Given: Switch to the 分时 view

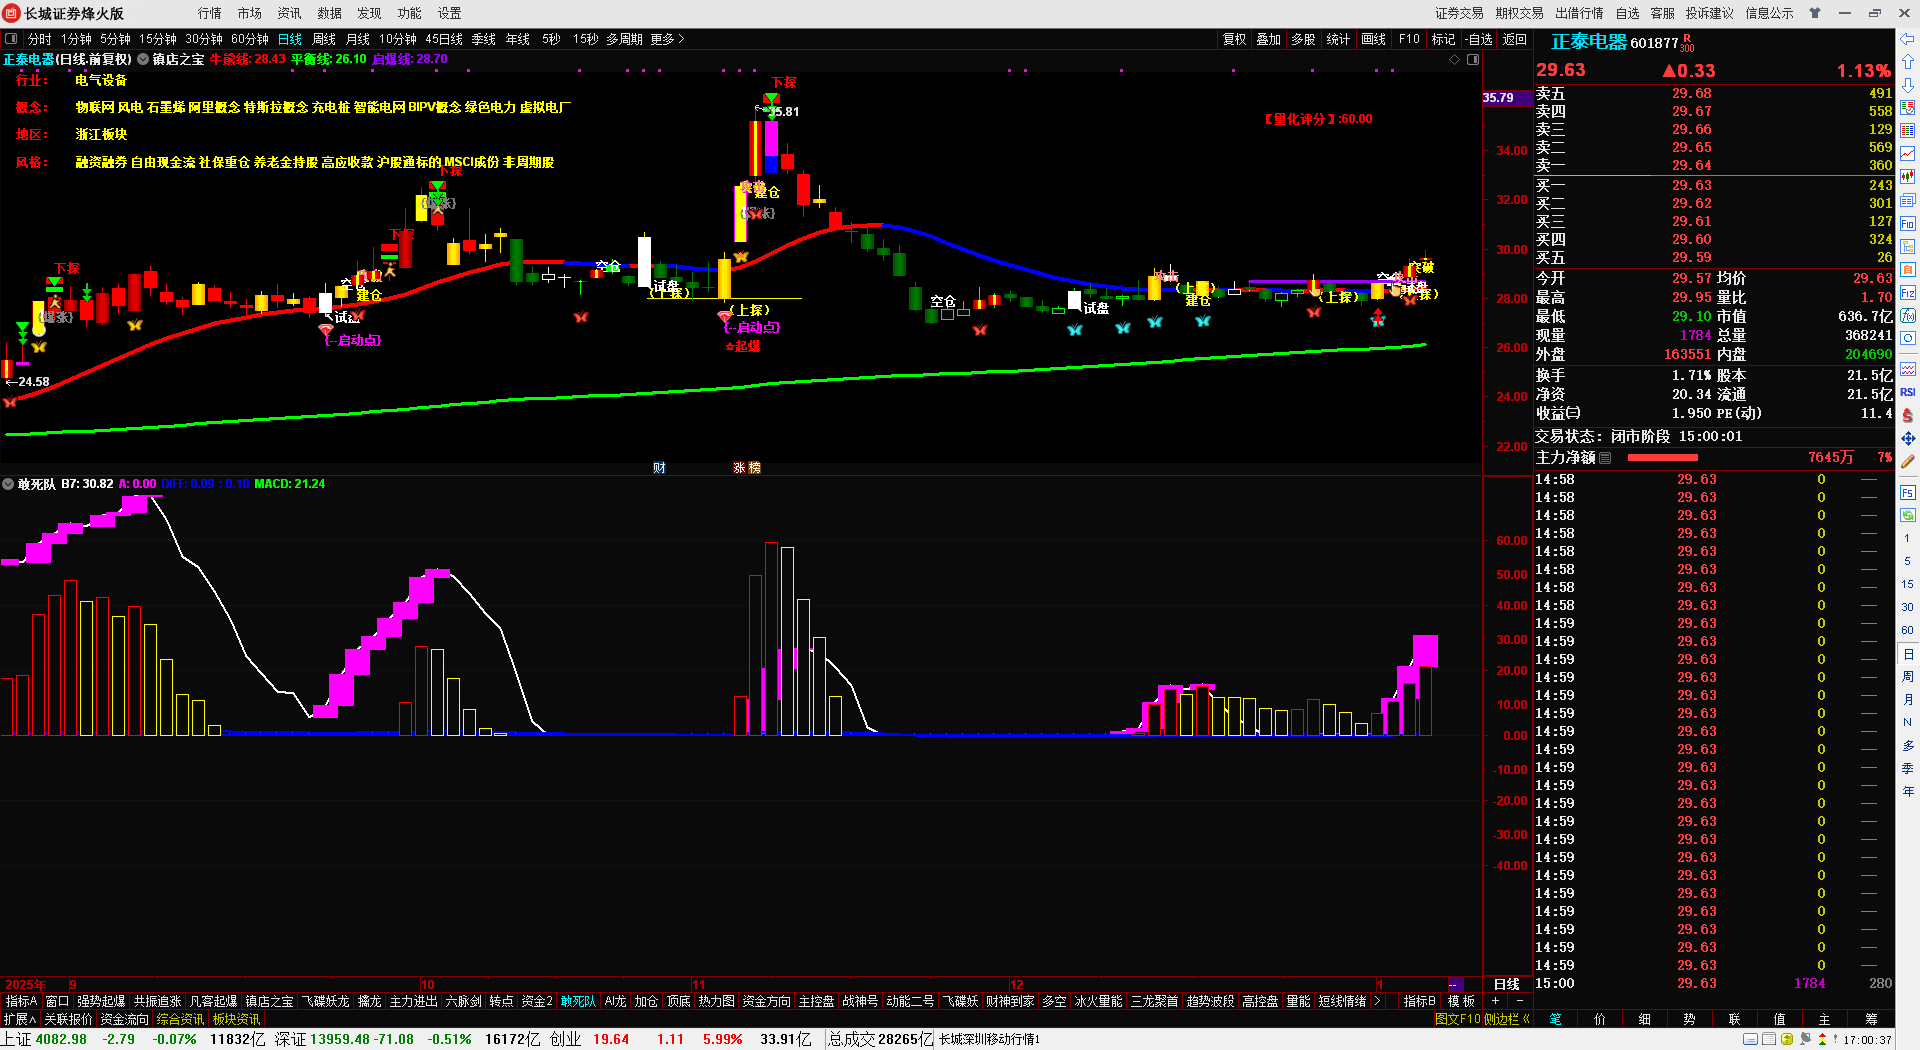Looking at the screenshot, I should click(x=39, y=39).
